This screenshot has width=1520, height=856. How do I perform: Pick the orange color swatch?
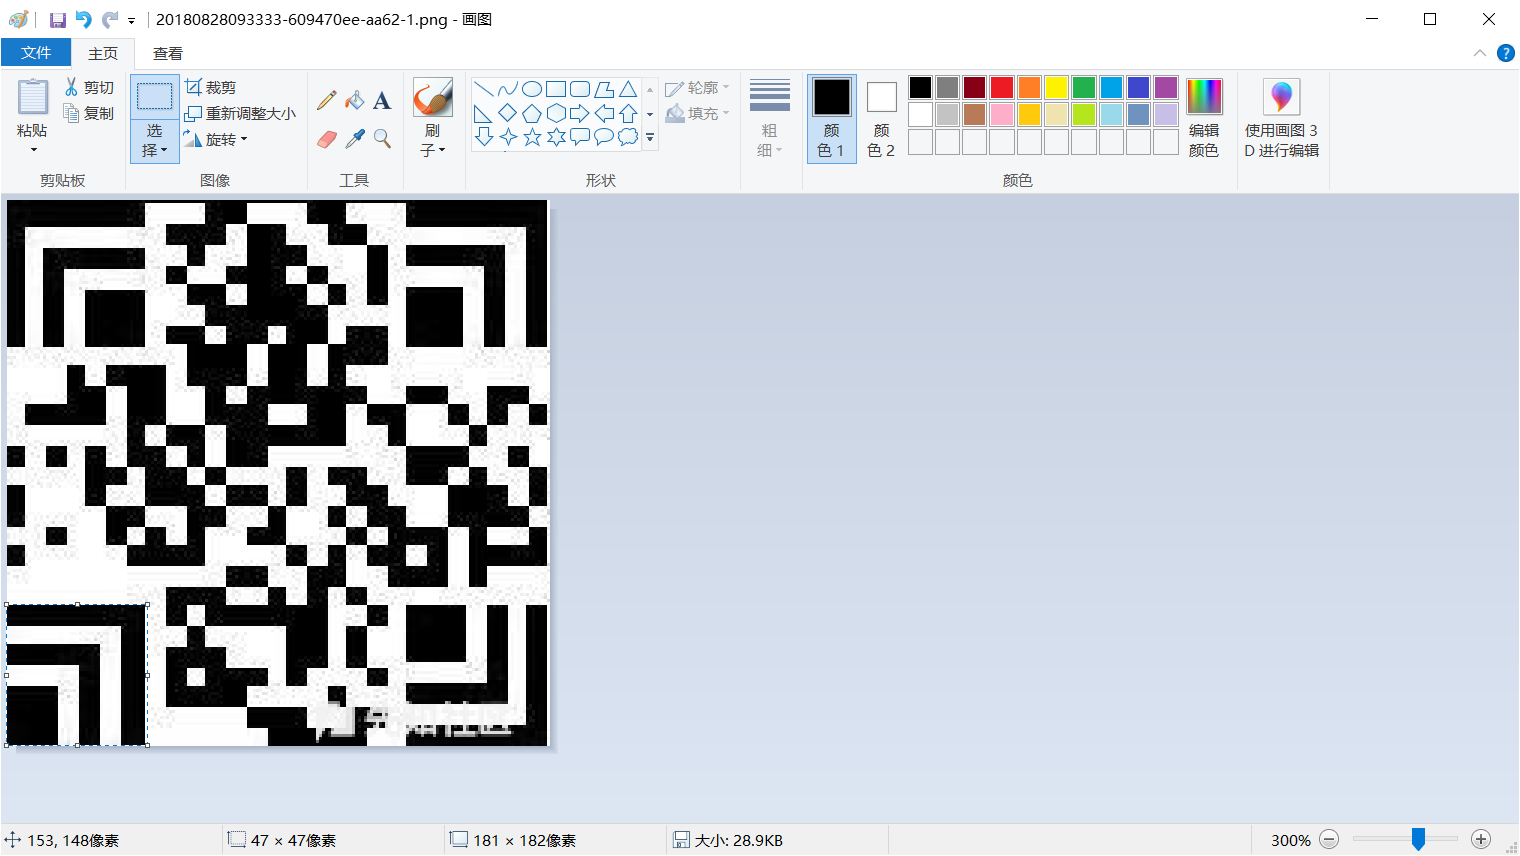[1029, 88]
